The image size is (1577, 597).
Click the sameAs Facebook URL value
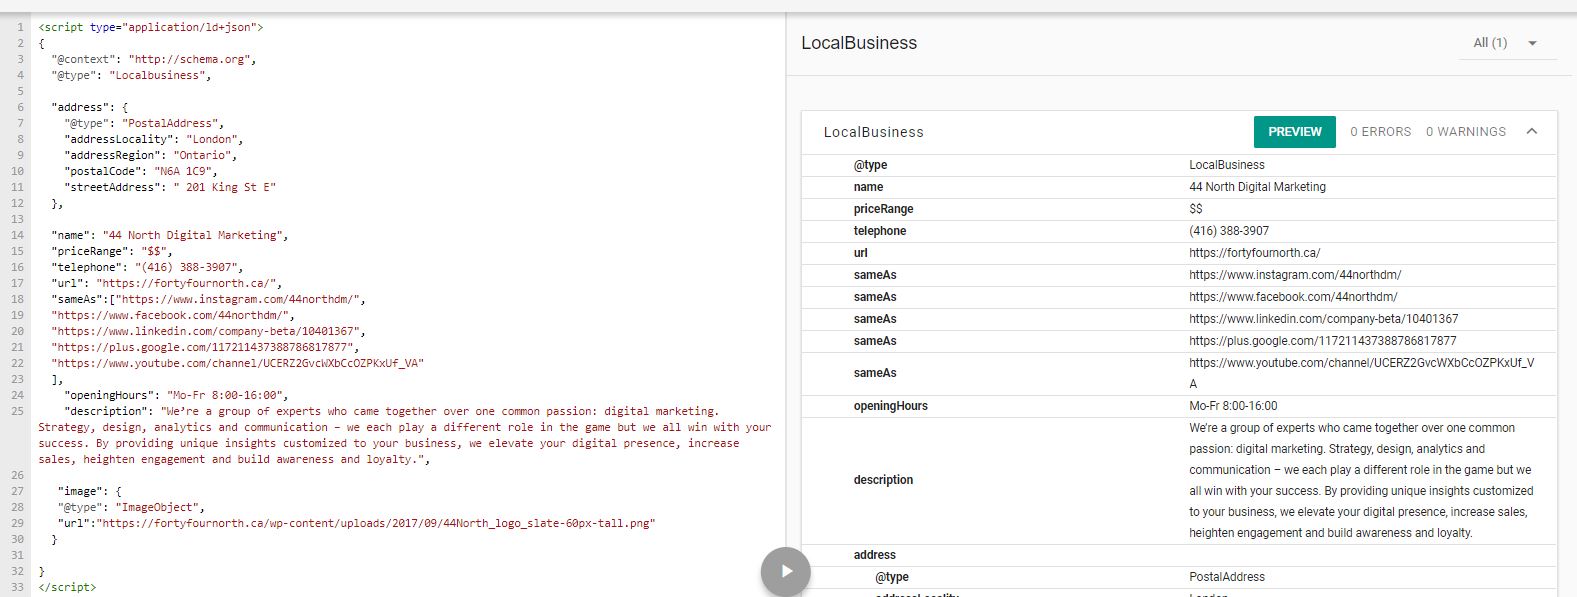(x=1293, y=297)
